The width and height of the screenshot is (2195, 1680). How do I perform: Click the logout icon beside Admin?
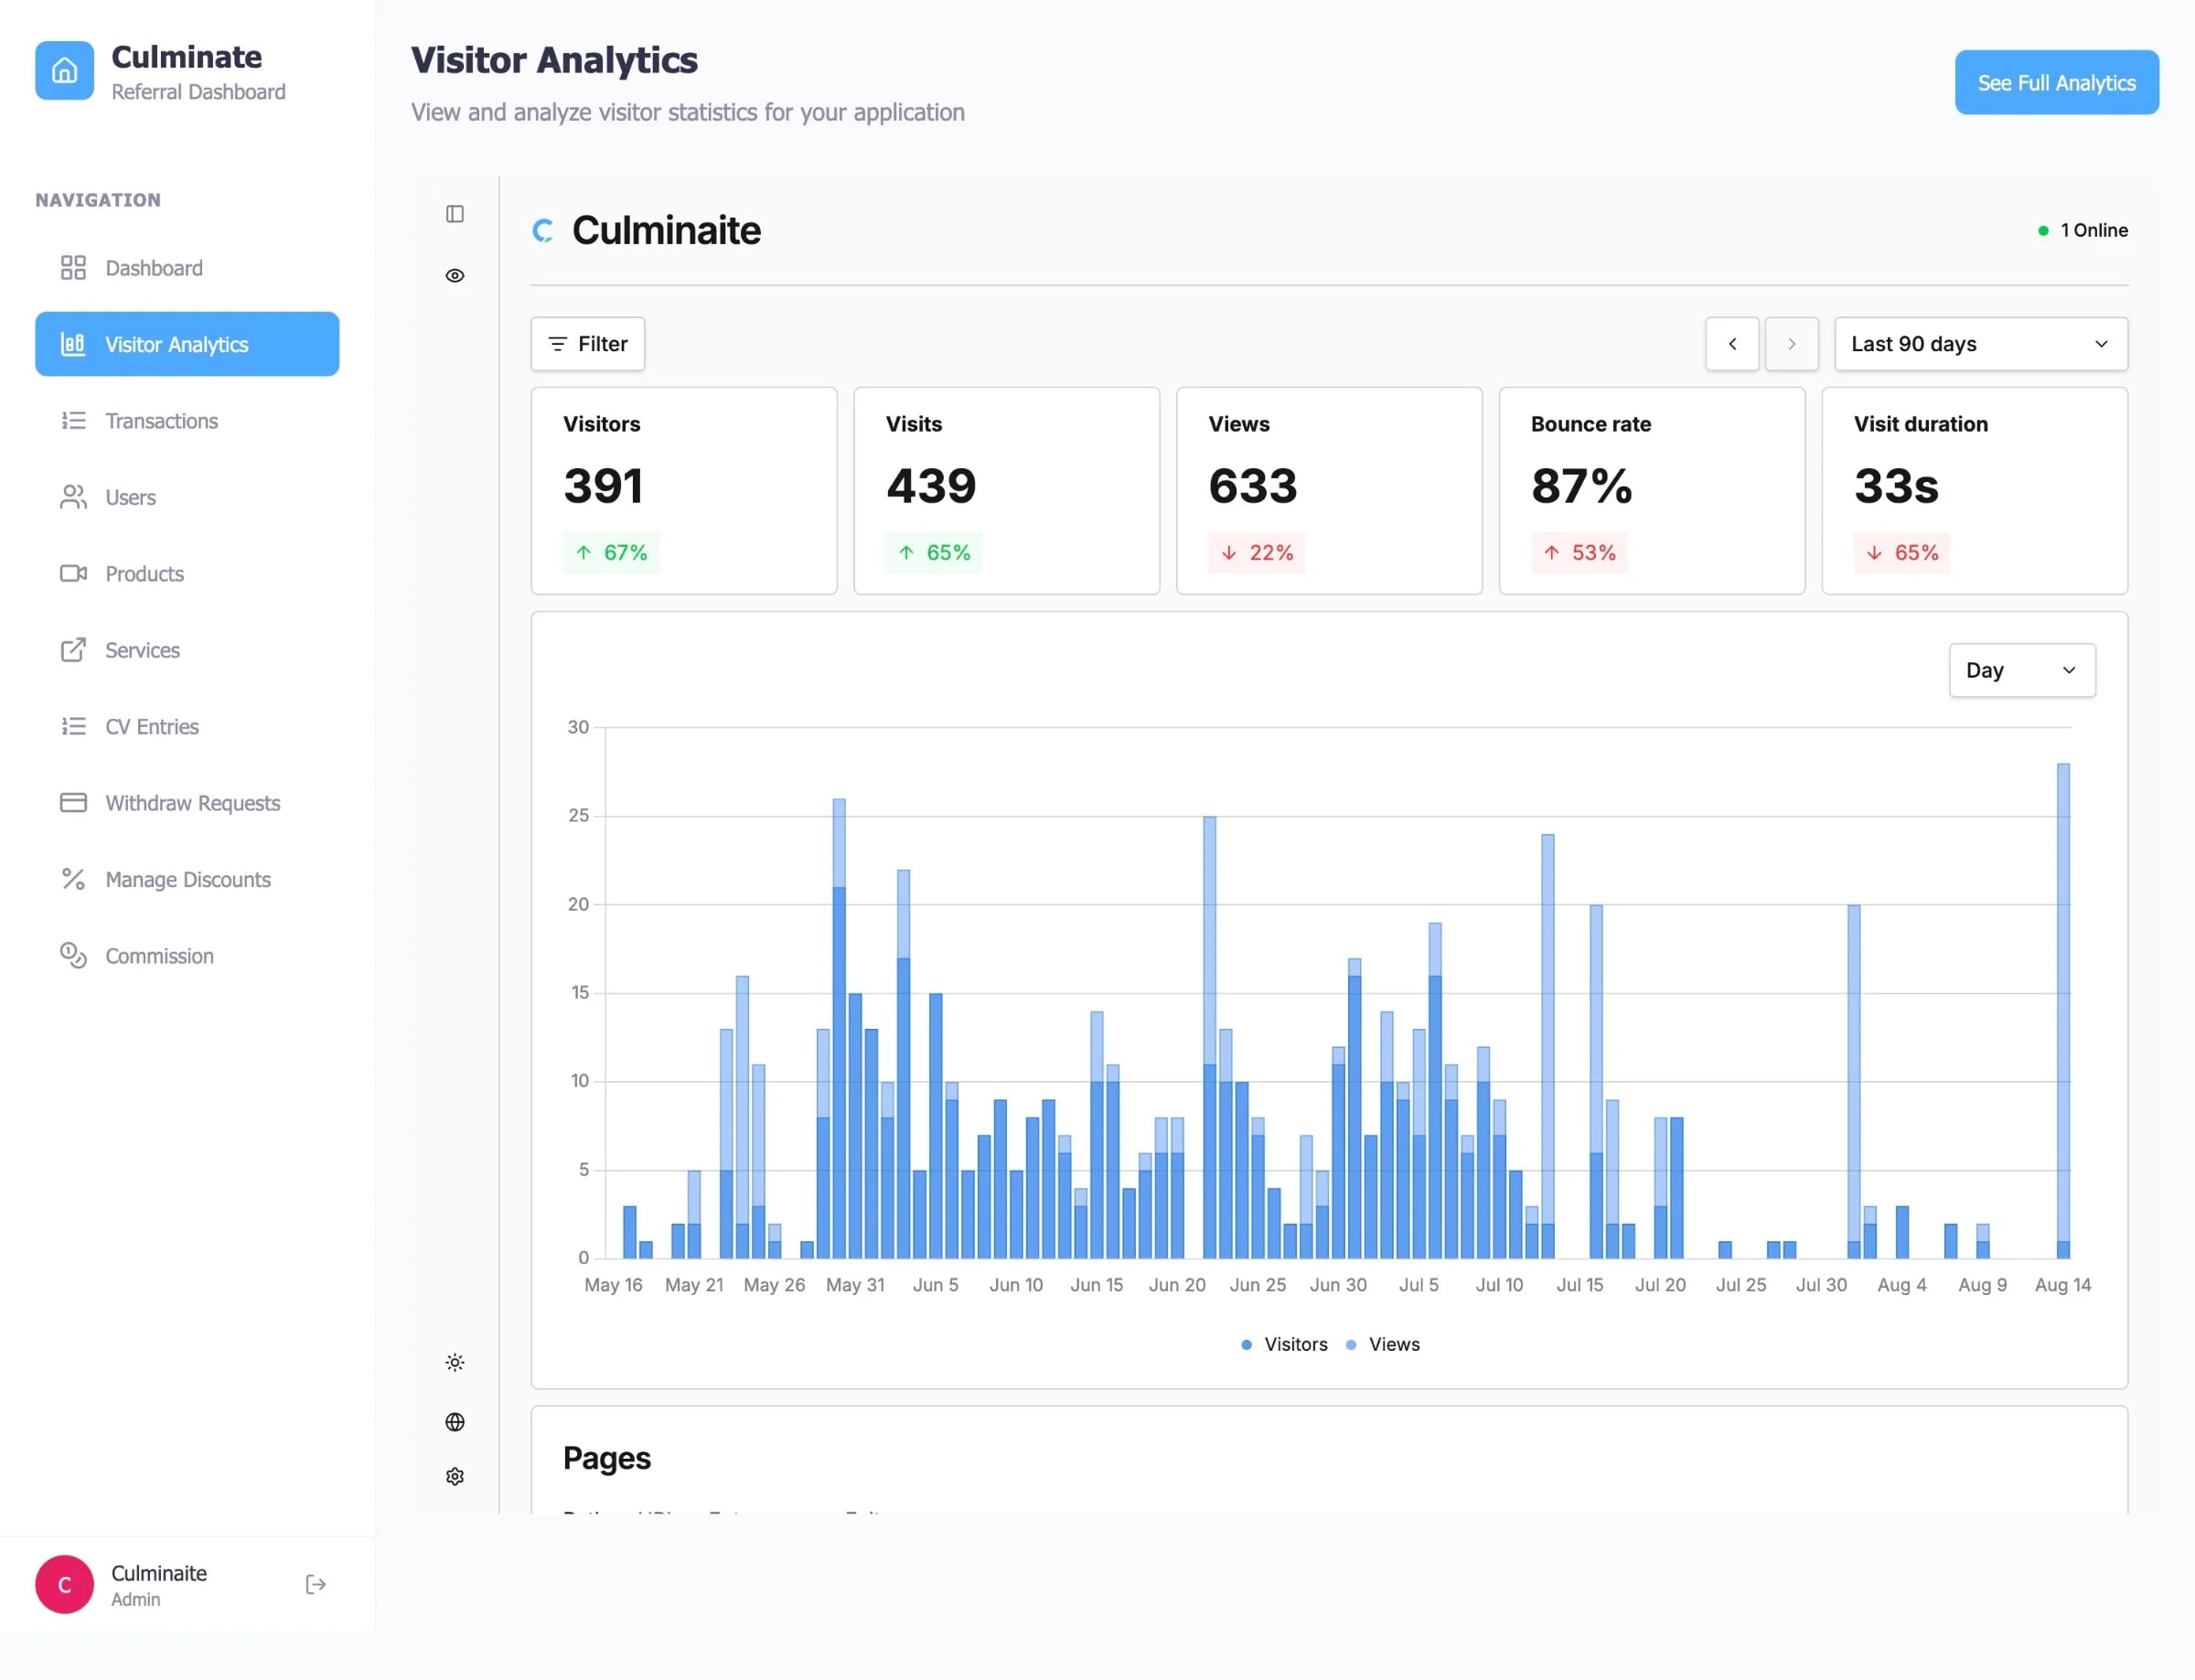click(x=316, y=1585)
